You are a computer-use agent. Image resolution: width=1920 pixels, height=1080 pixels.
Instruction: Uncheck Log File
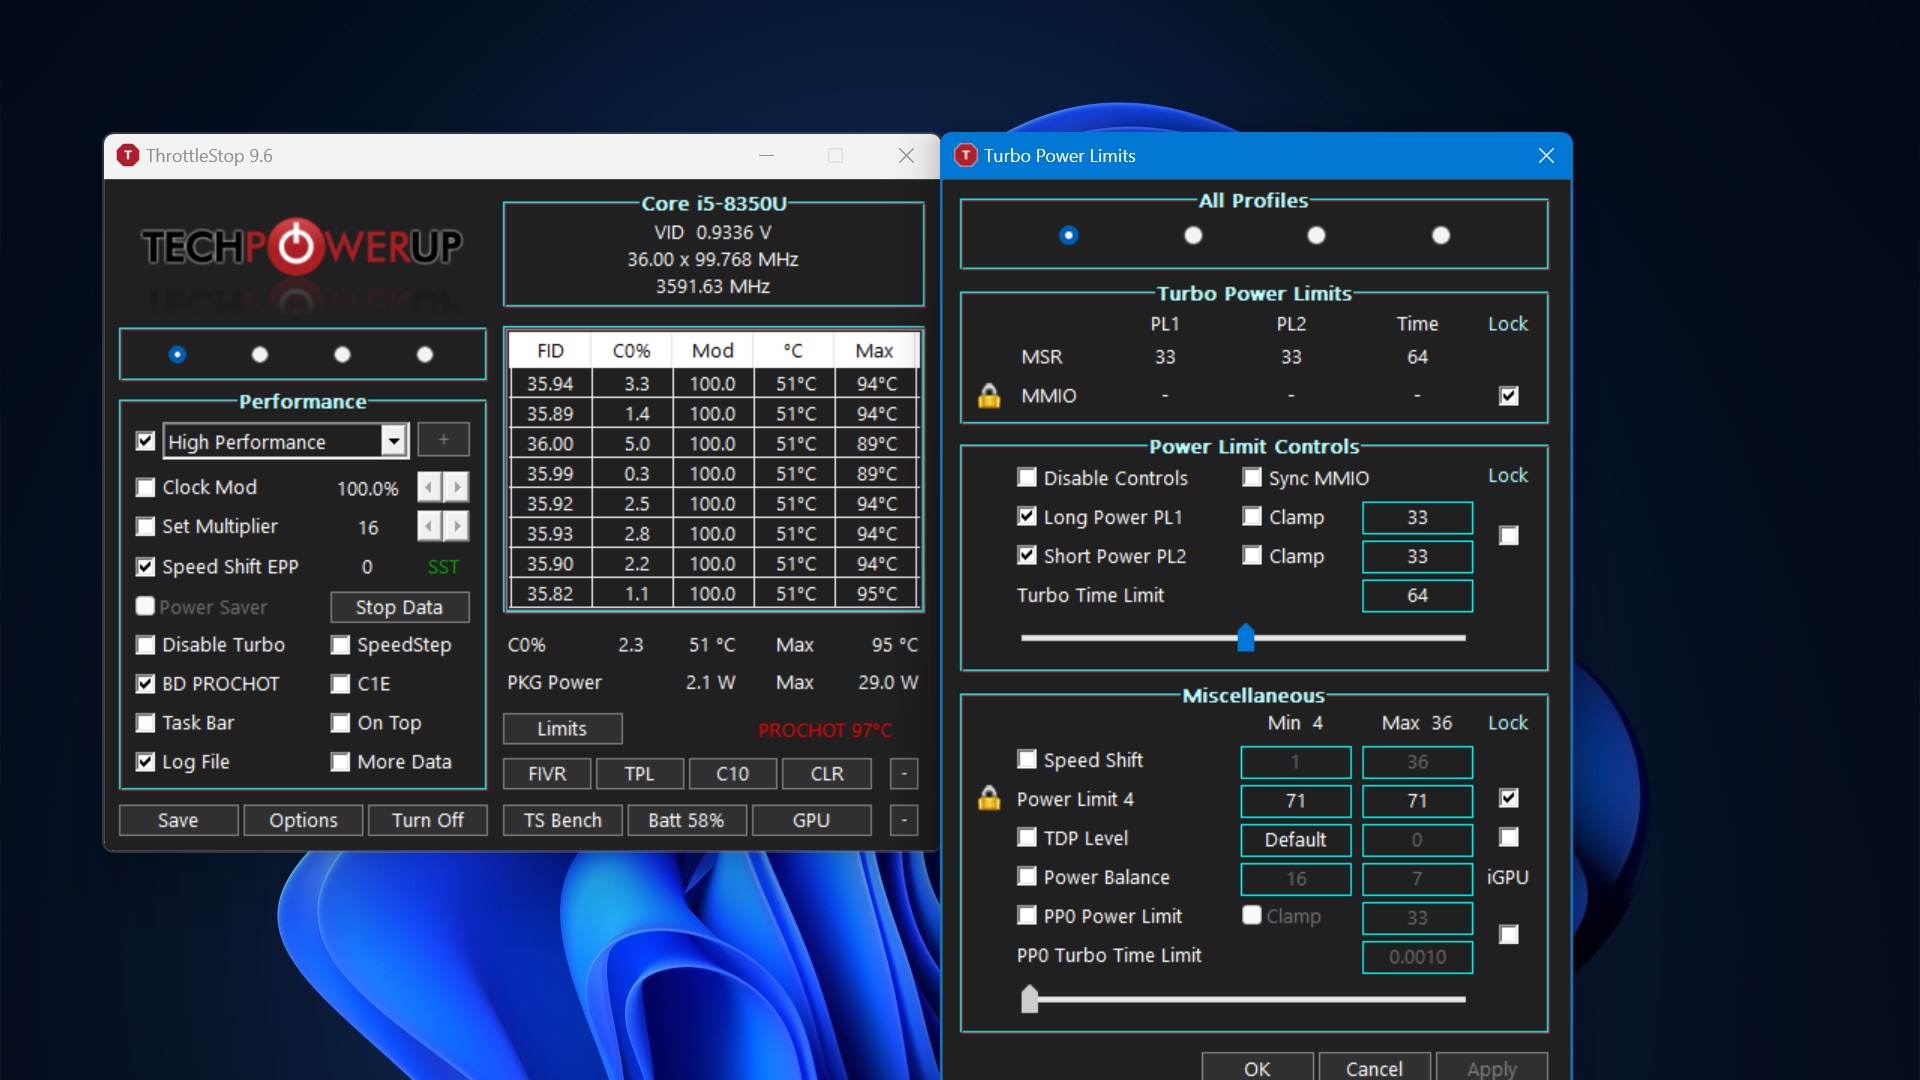[x=146, y=762]
